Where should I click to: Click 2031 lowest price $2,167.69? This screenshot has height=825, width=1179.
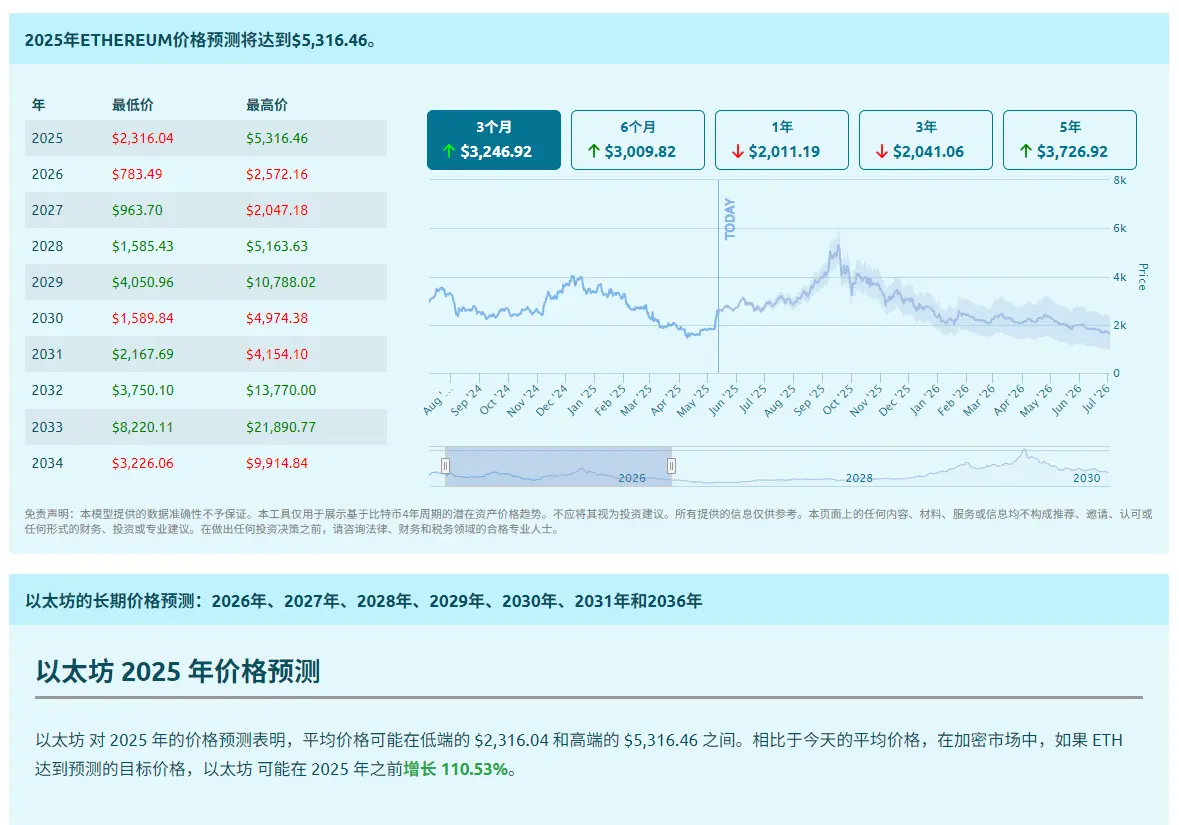click(143, 354)
